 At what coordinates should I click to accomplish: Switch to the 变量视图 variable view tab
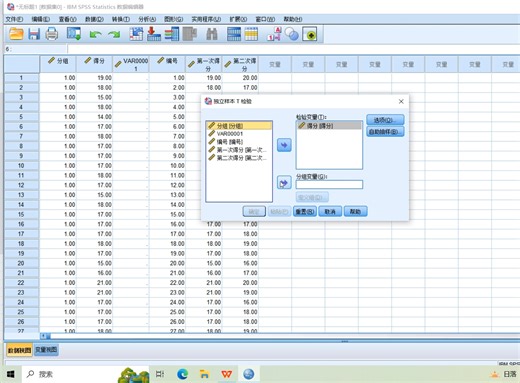point(46,350)
